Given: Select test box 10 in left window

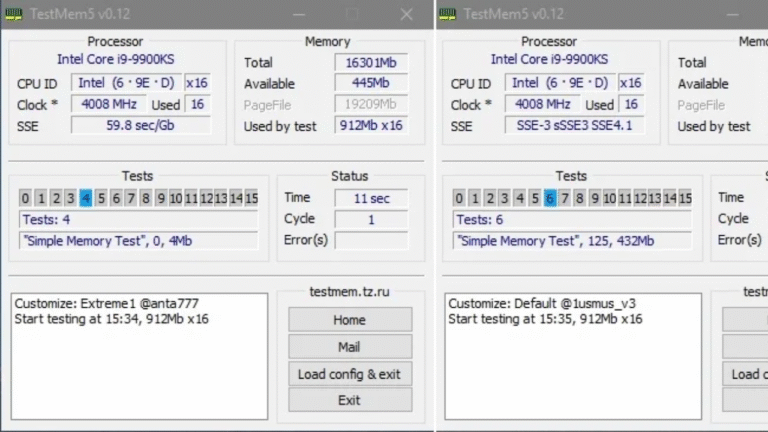Looking at the screenshot, I should click(175, 198).
